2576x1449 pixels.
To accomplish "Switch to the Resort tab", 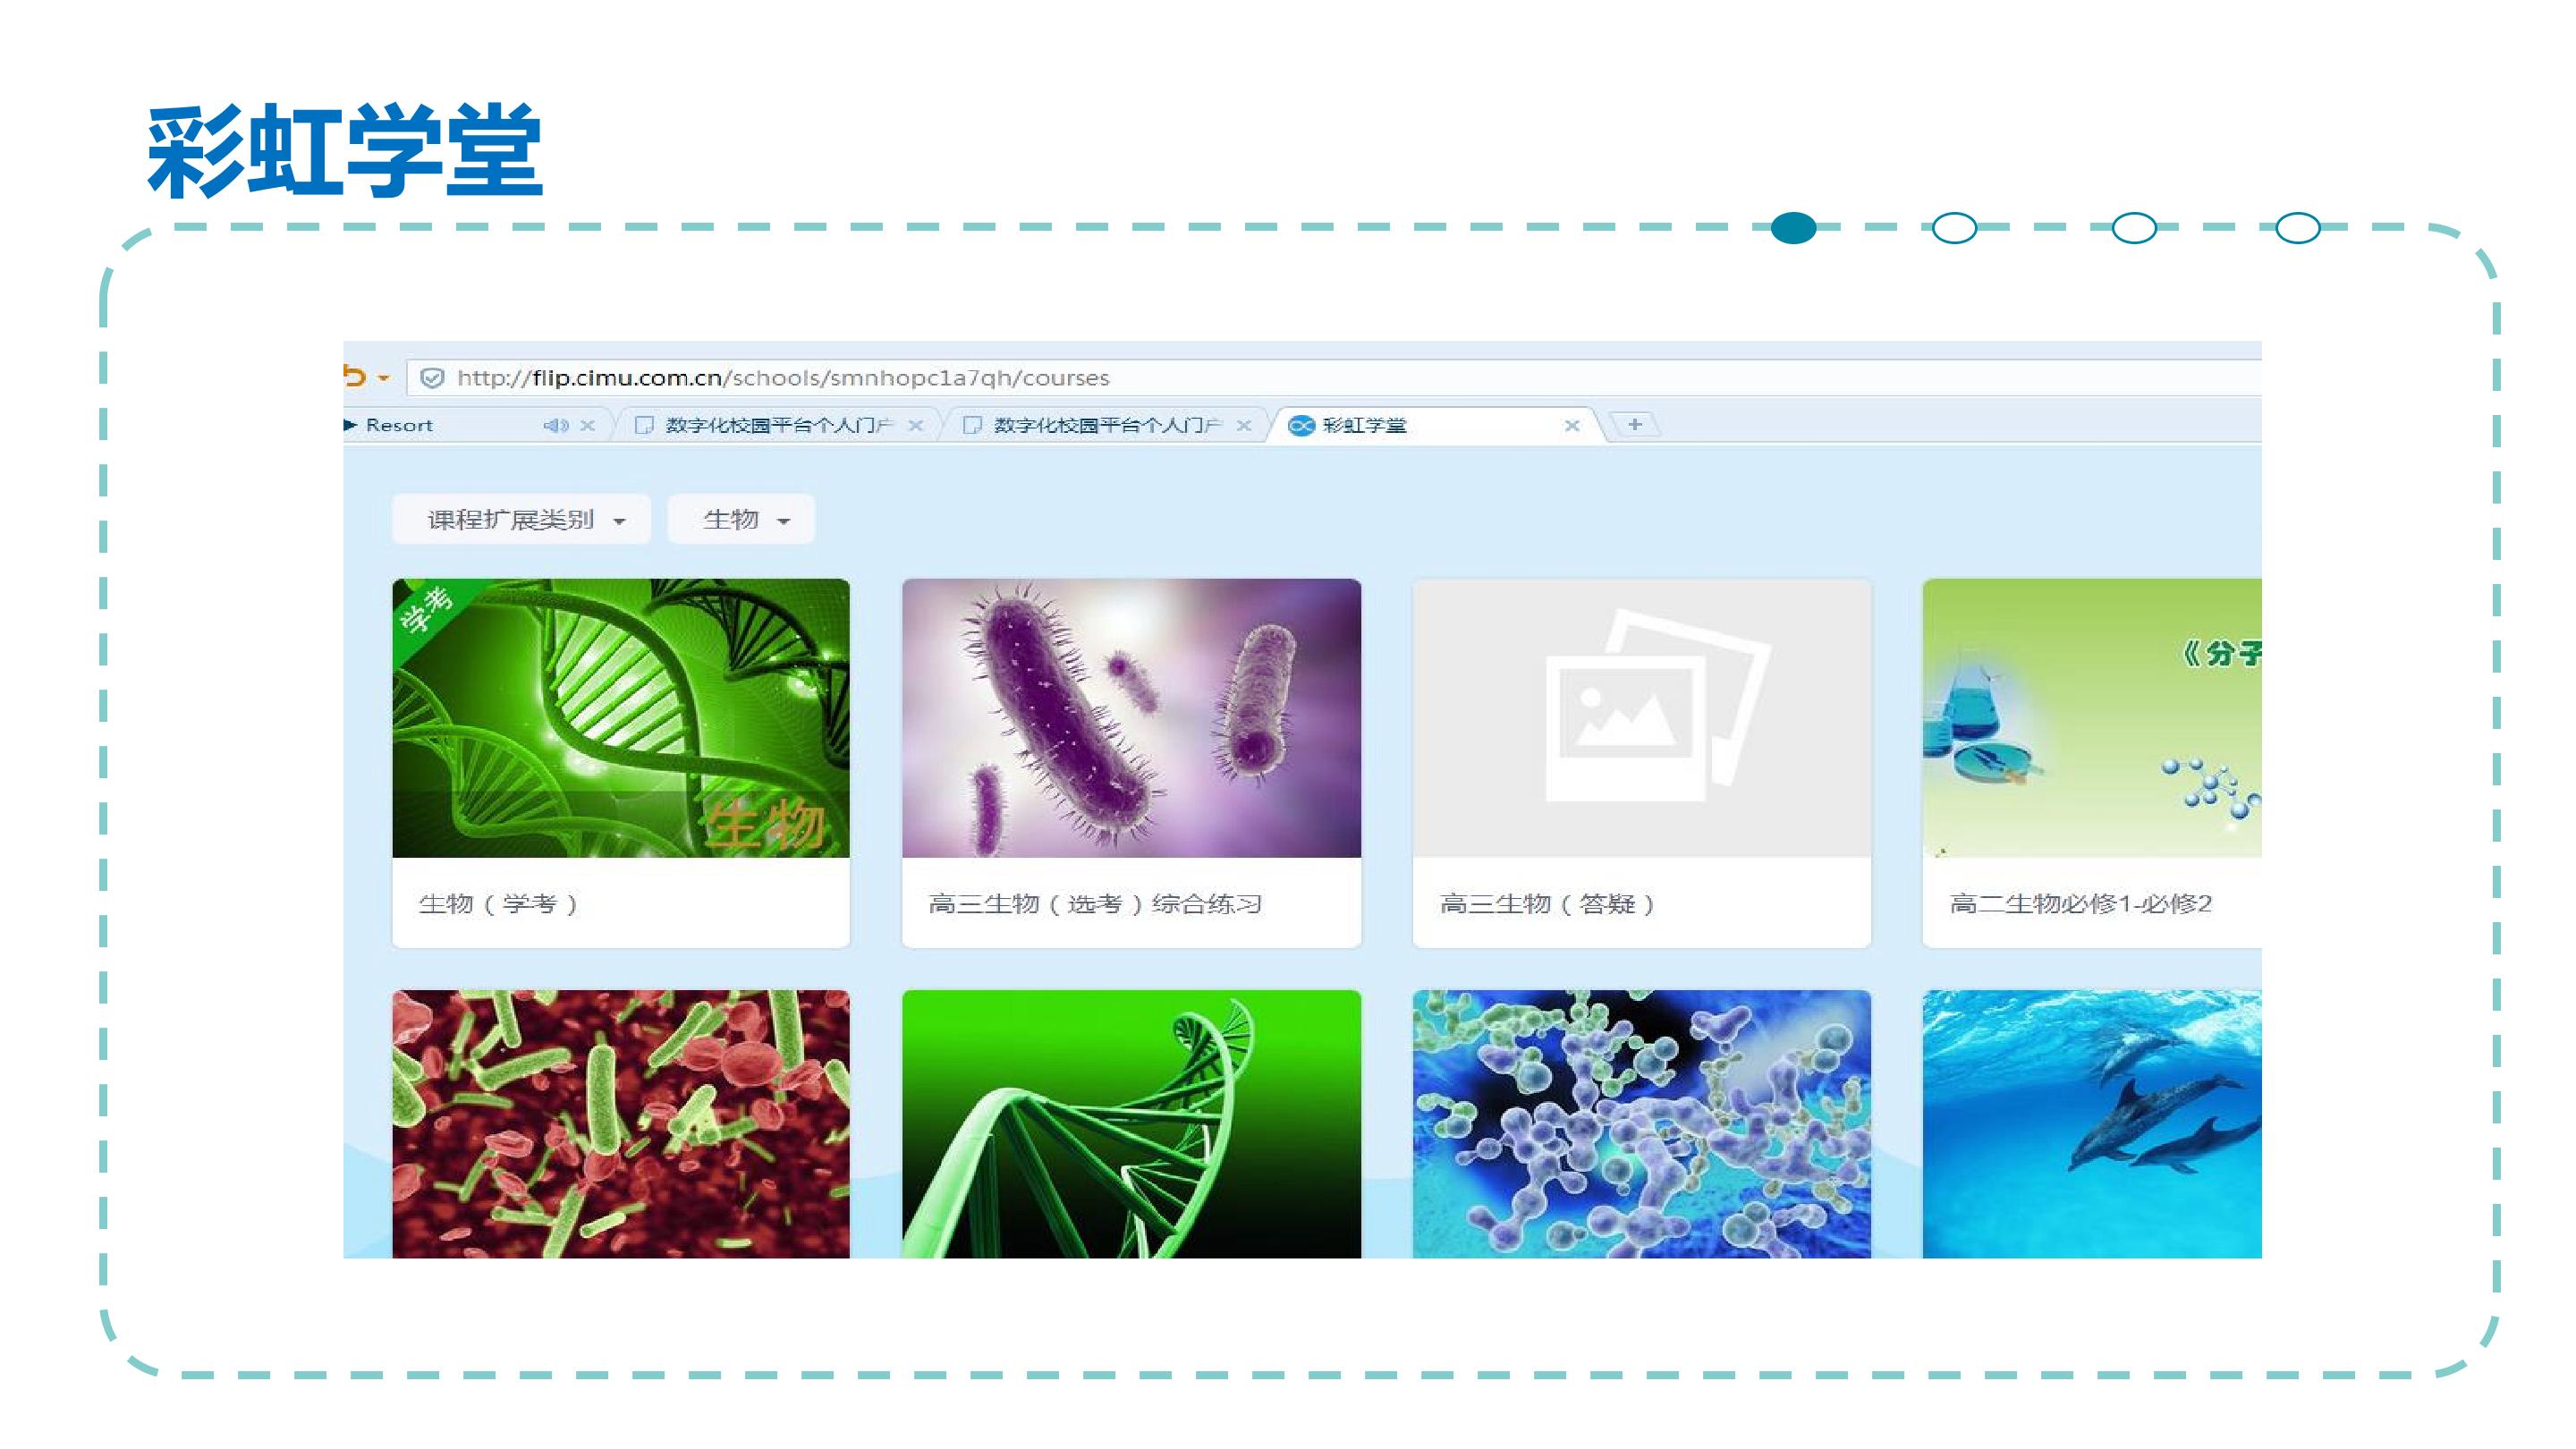I will 400,426.
